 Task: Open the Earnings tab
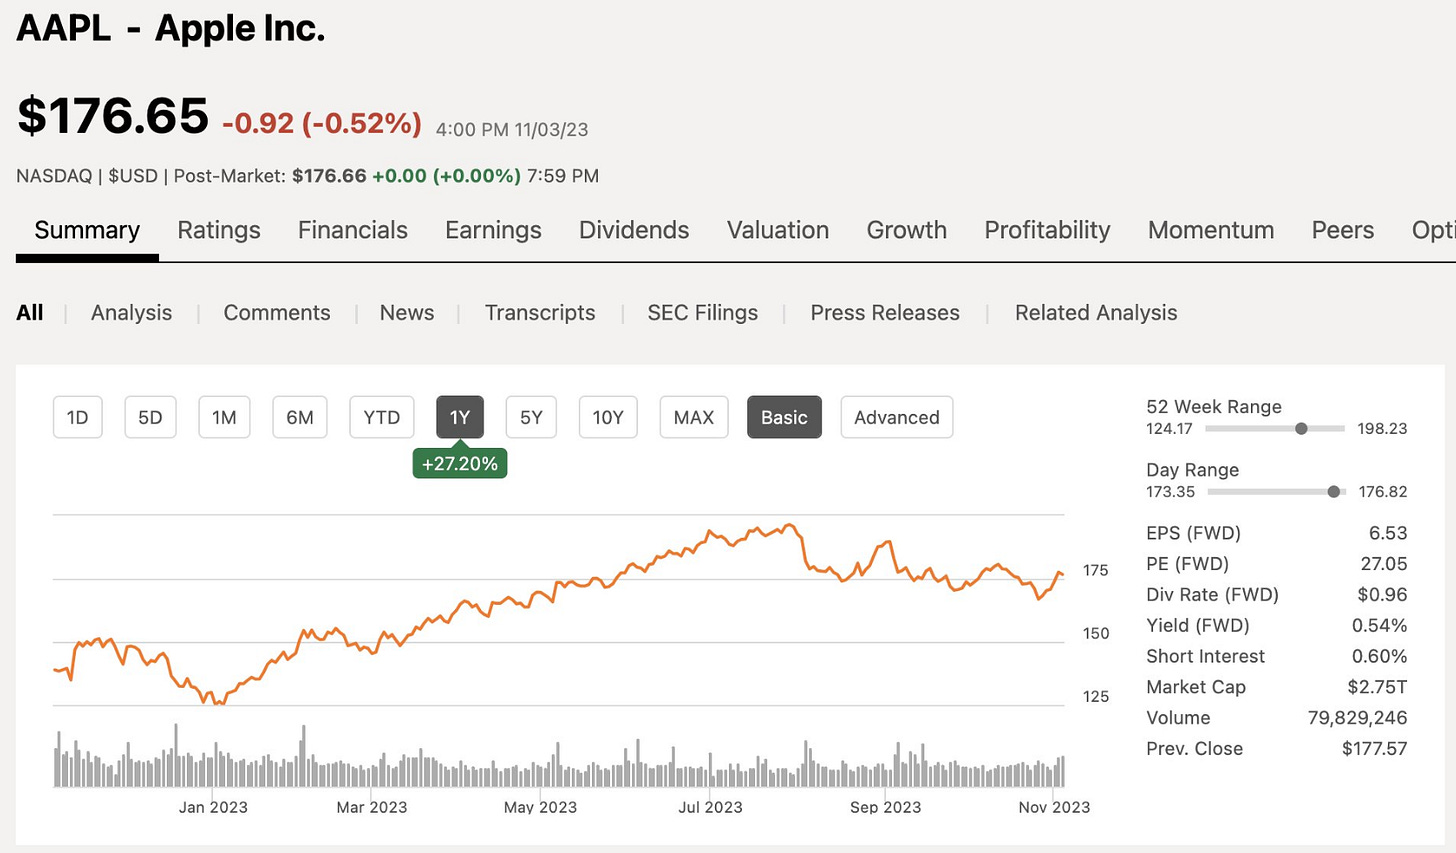pos(493,230)
